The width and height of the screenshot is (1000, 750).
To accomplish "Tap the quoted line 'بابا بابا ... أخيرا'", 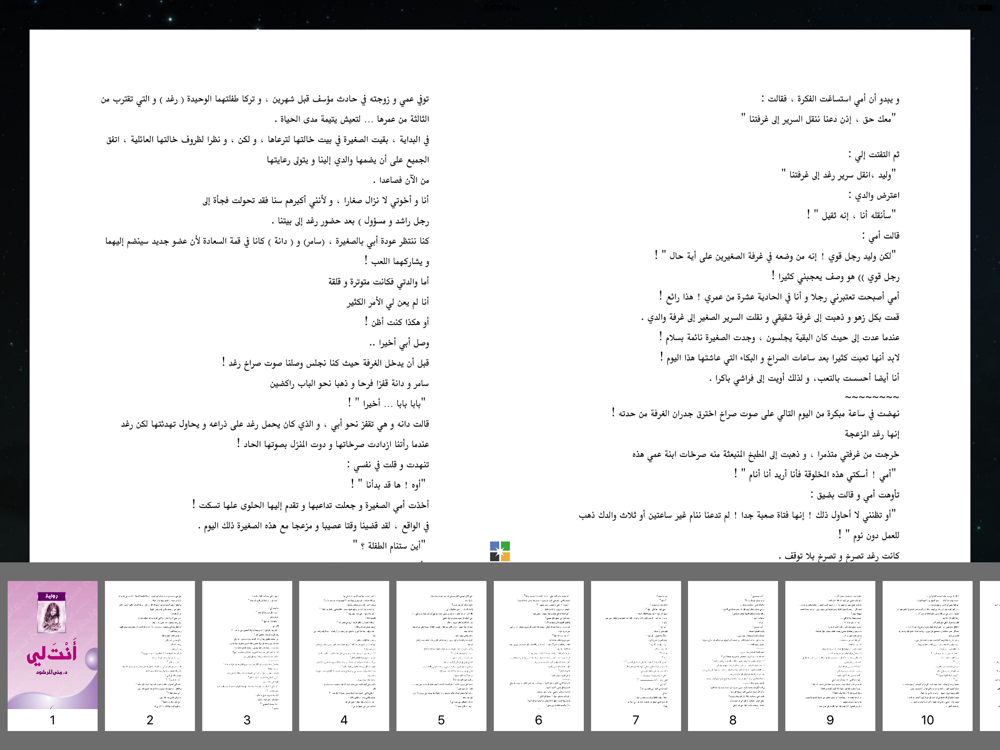I will pyautogui.click(x=386, y=403).
